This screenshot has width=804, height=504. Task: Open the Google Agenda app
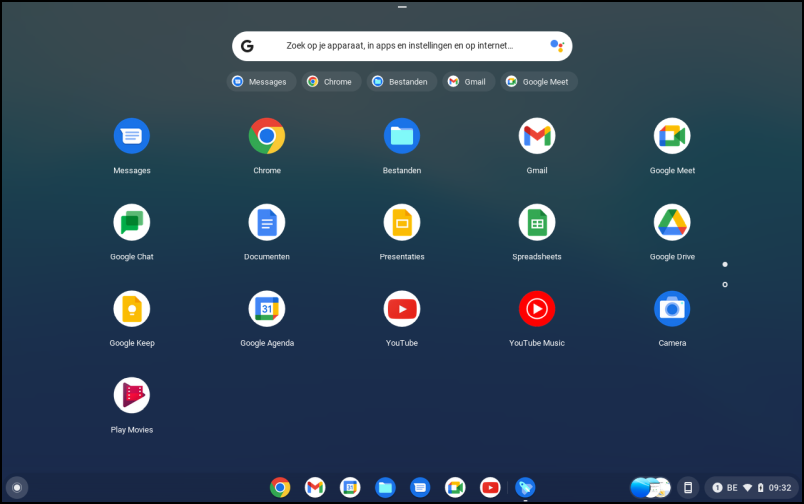[x=267, y=309]
